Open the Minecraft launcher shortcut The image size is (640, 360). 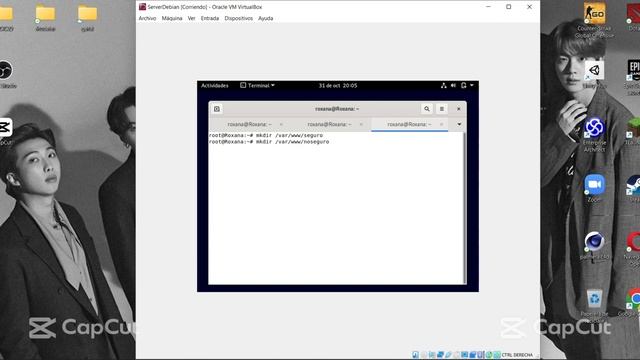click(x=633, y=131)
